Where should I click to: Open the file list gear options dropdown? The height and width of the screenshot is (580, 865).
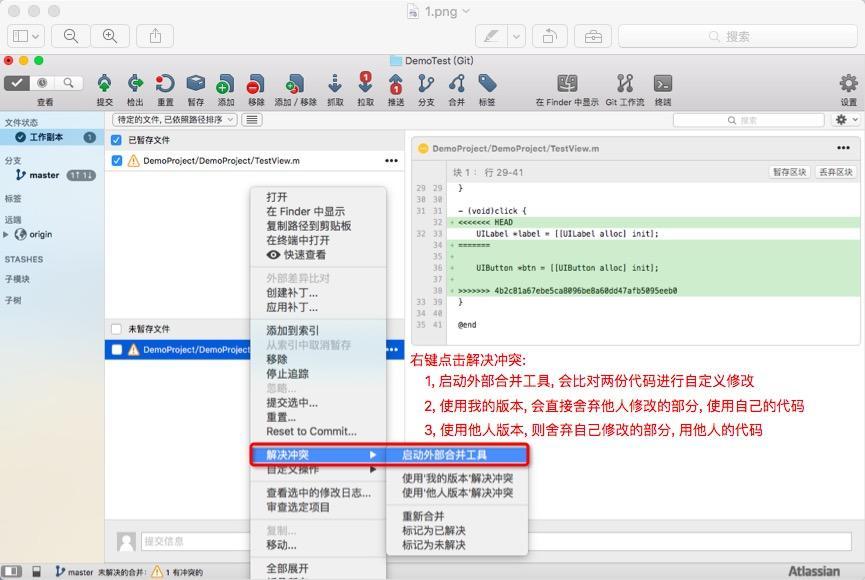point(845,120)
